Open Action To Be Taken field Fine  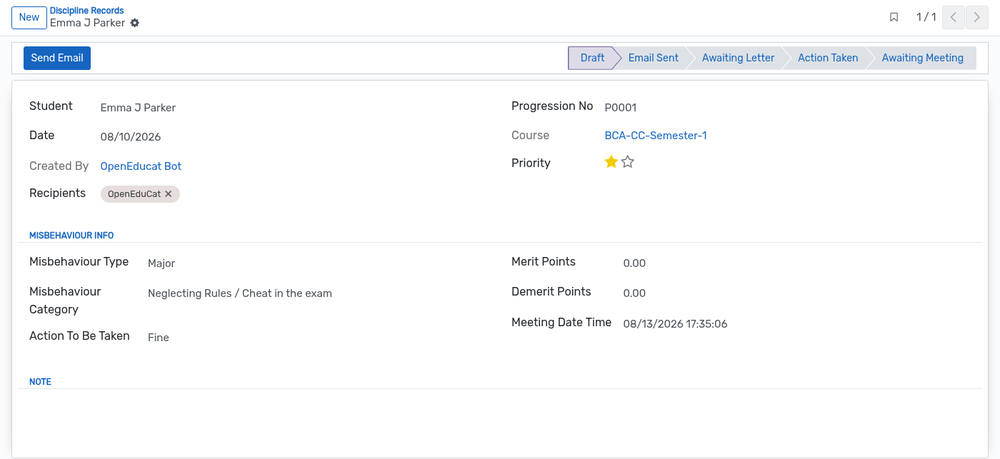point(158,337)
